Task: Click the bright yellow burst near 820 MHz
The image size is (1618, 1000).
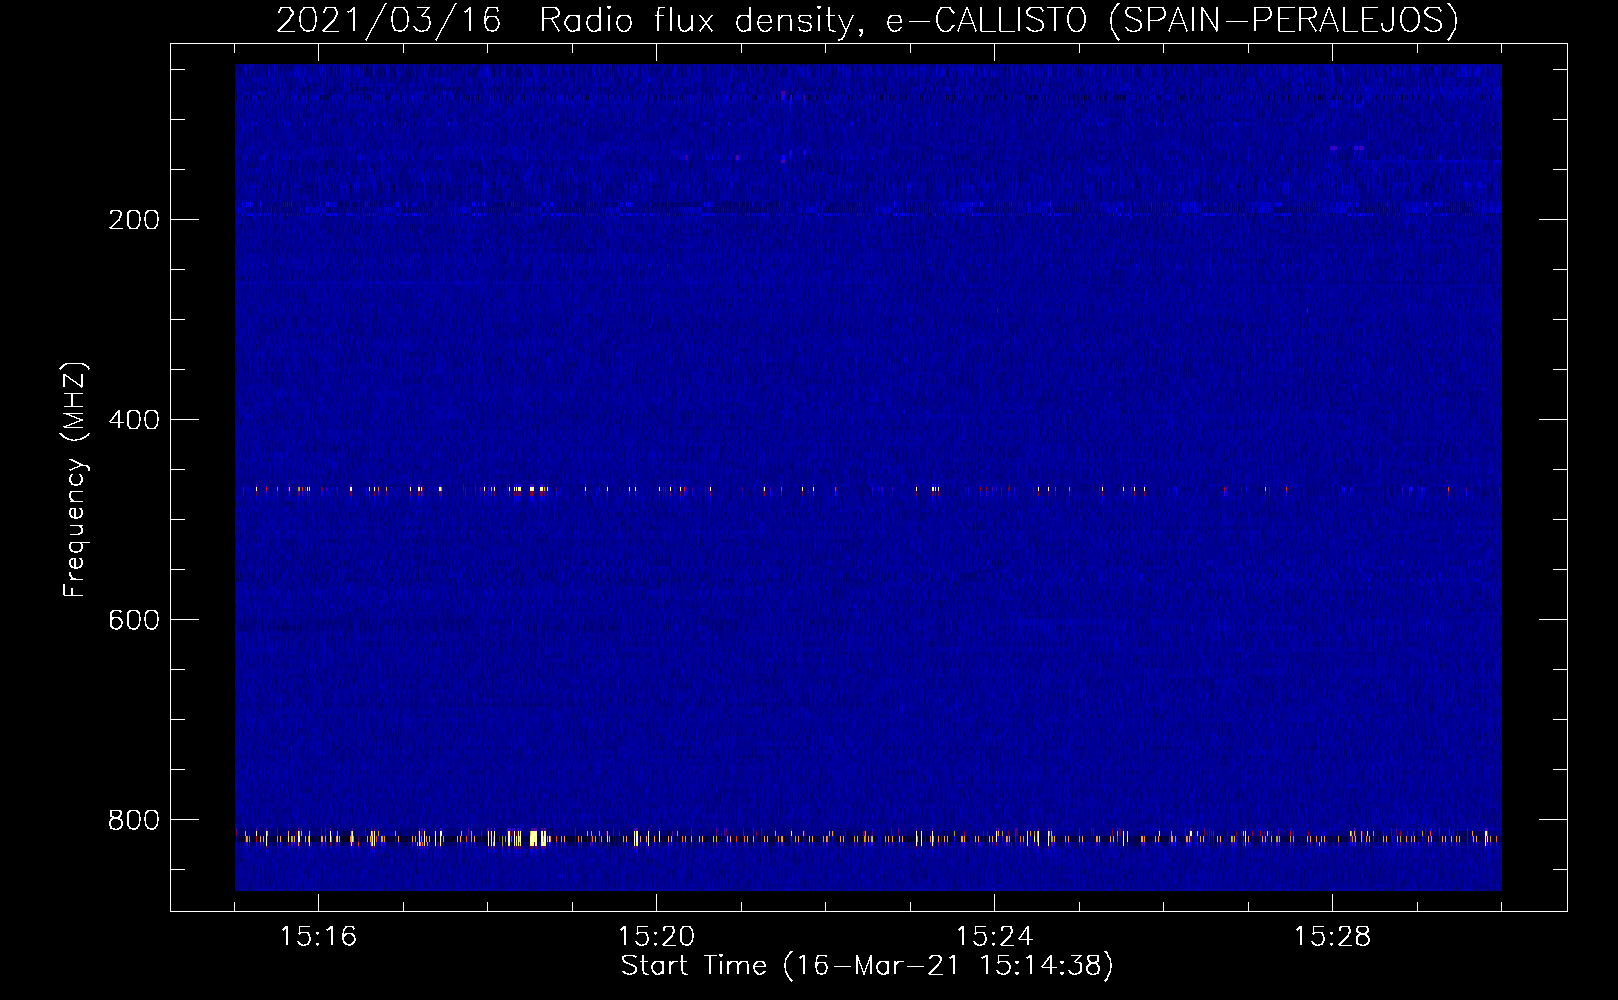Action: point(538,838)
